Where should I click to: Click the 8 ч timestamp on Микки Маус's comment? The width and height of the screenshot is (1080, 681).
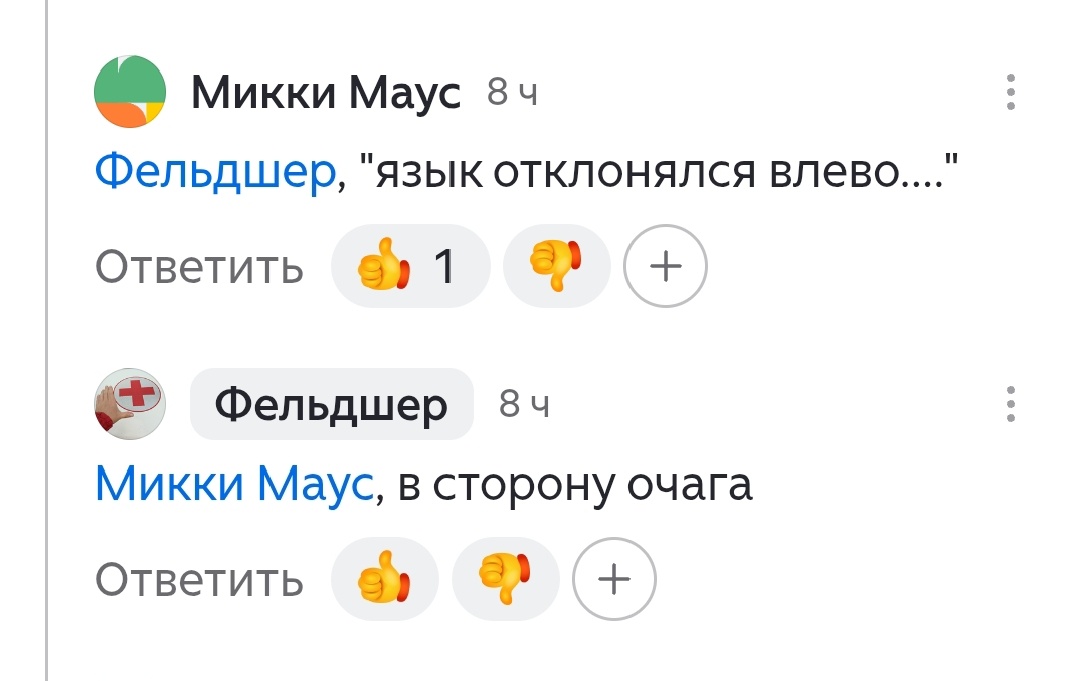(512, 93)
